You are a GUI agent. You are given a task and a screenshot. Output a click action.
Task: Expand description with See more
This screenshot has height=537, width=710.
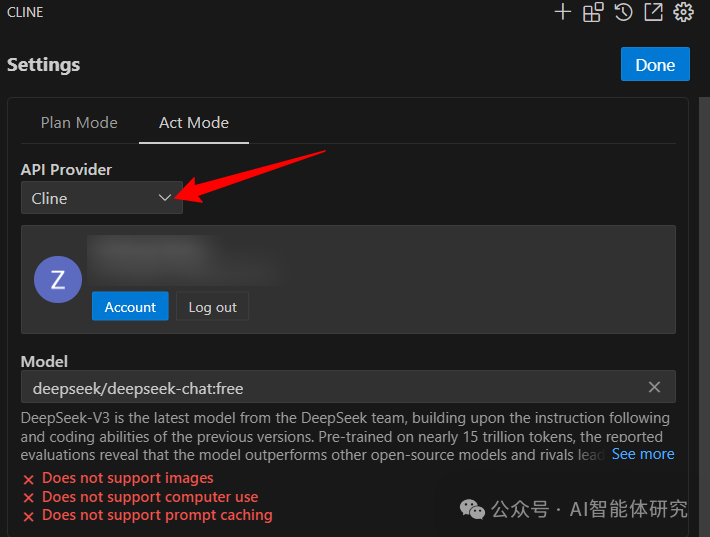tap(643, 454)
